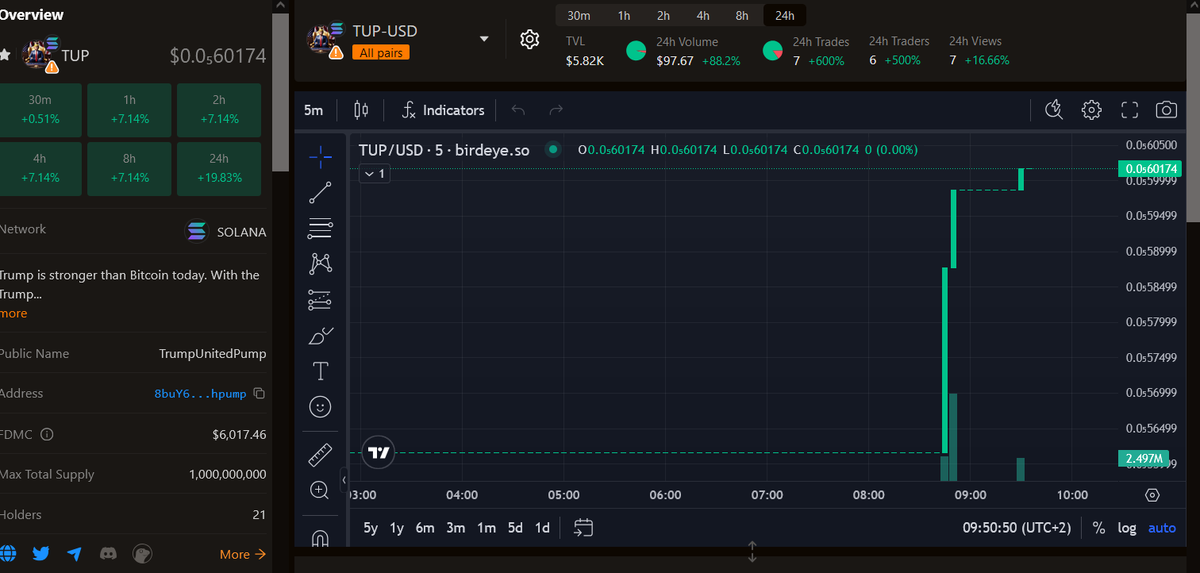Open the emoji icons tool

pyautogui.click(x=320, y=407)
